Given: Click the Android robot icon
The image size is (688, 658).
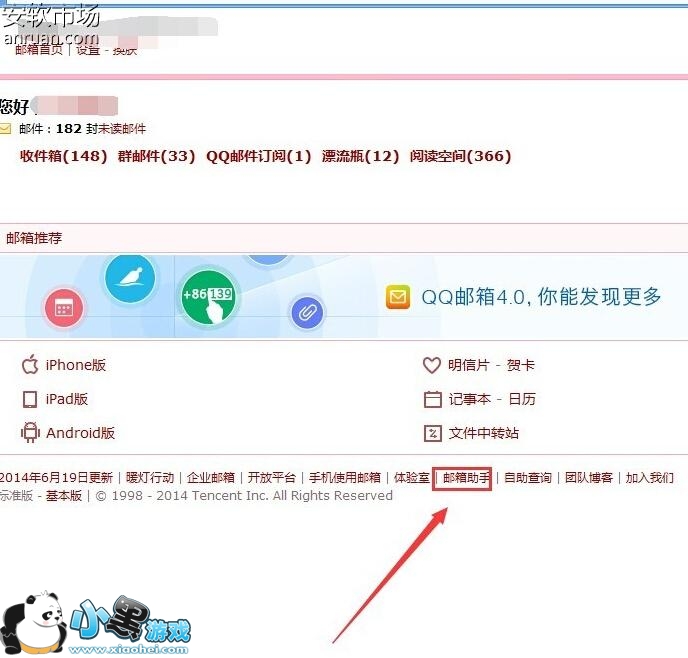Looking at the screenshot, I should pos(30,433).
